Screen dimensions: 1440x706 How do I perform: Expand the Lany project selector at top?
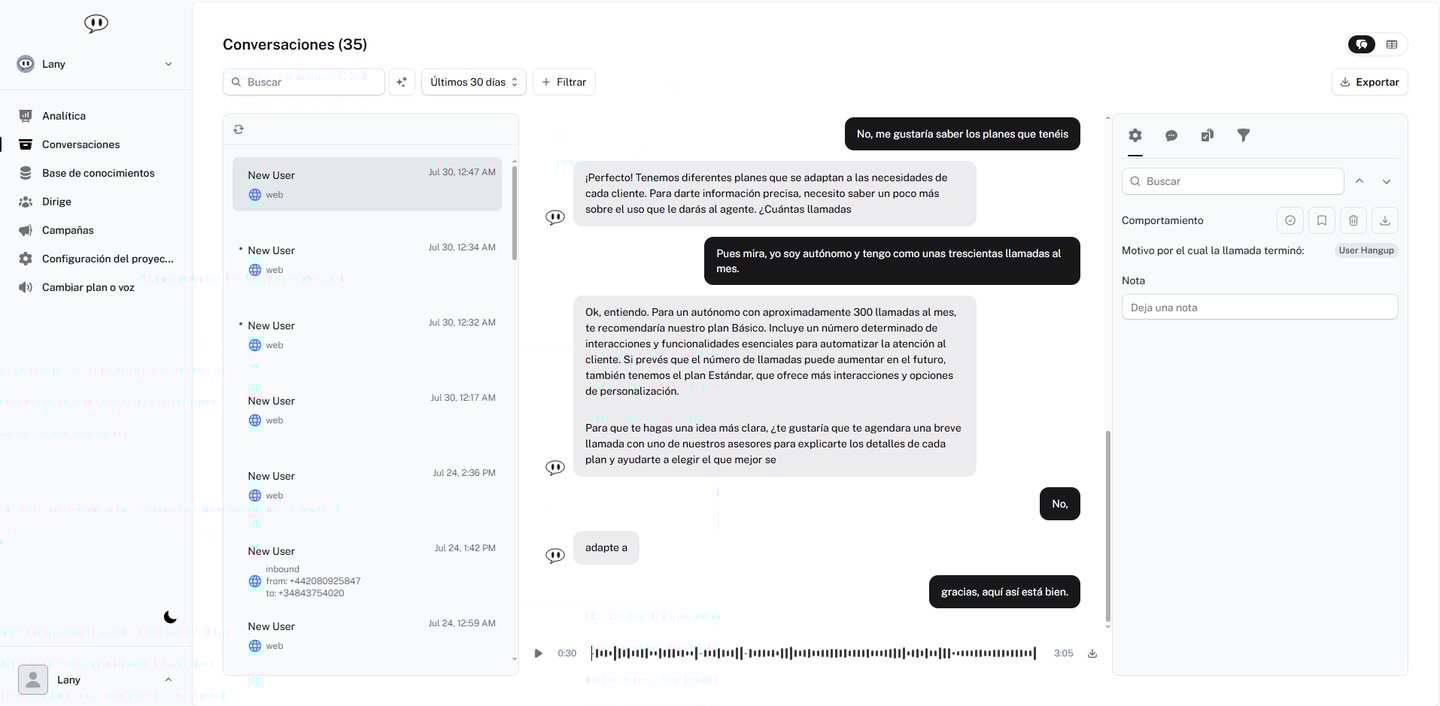click(x=95, y=64)
